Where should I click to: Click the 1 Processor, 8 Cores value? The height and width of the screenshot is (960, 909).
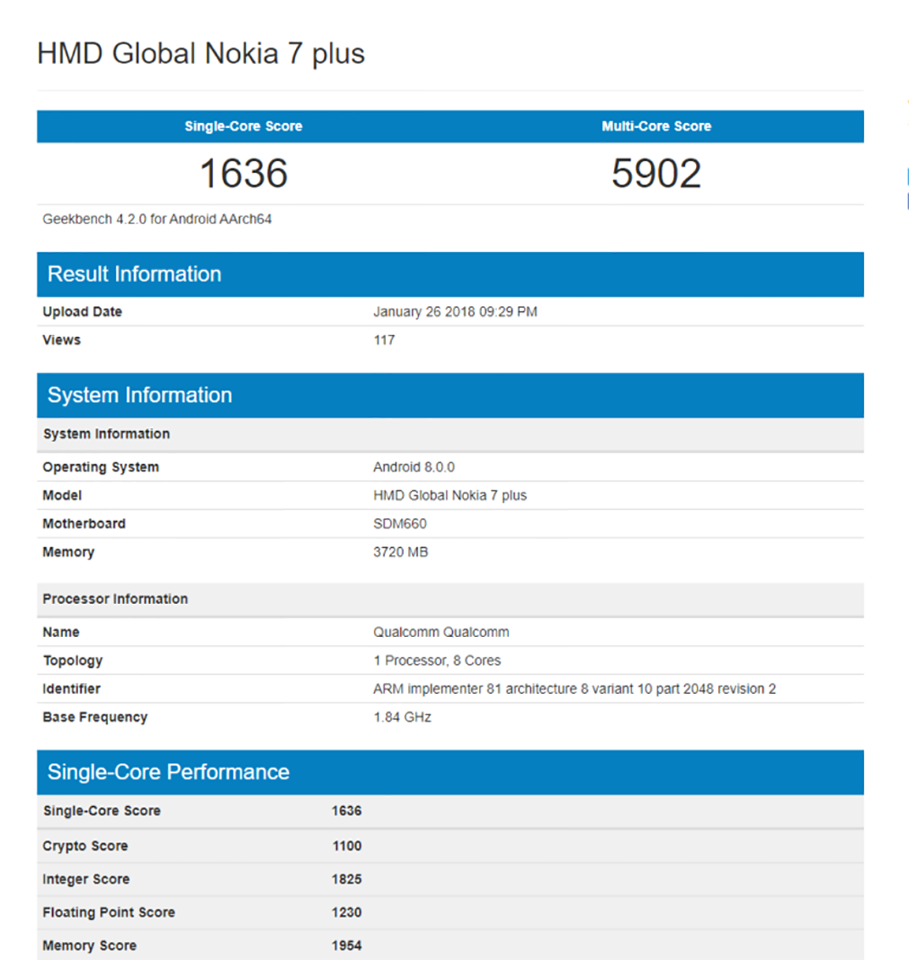tap(437, 661)
